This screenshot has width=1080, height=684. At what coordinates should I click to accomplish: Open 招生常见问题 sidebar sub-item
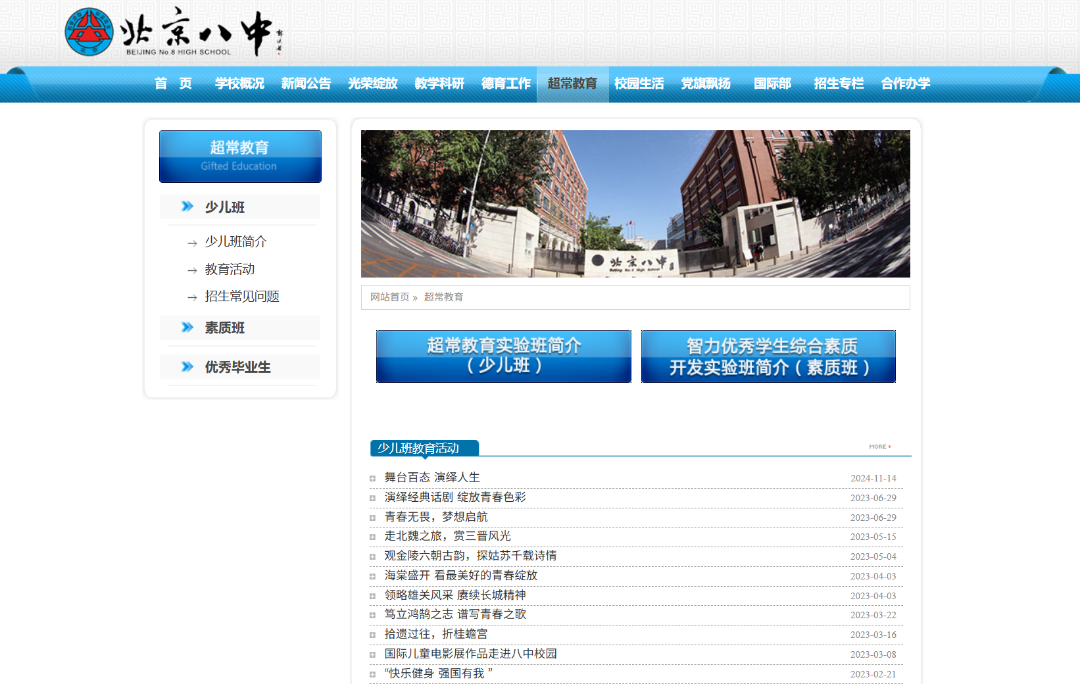pyautogui.click(x=242, y=297)
